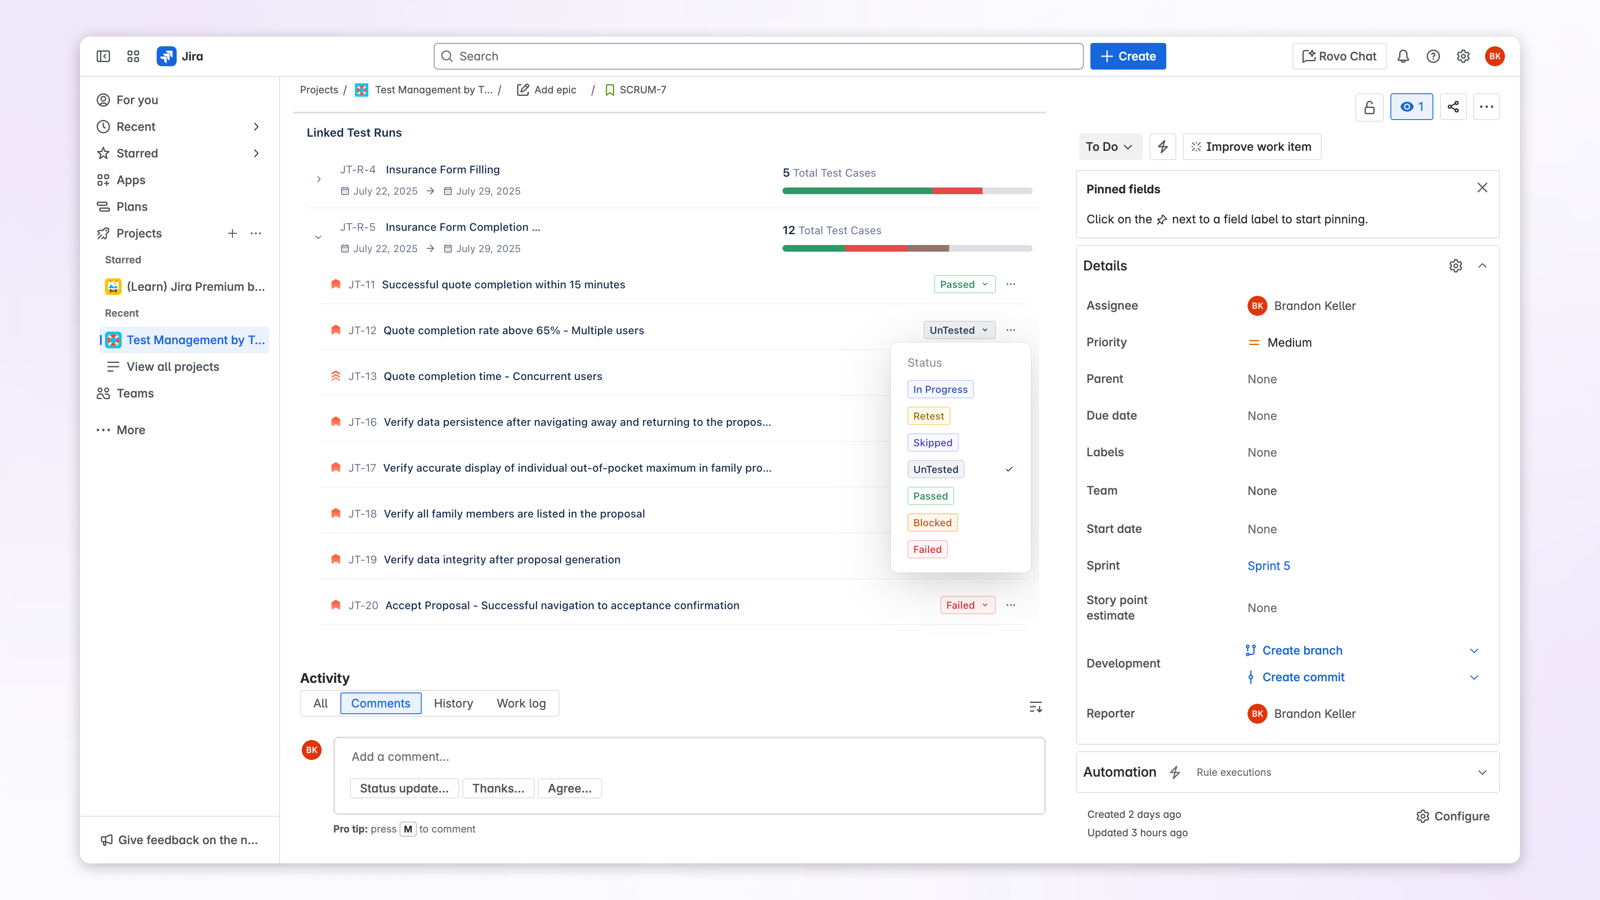Click Improve work item button
Screen dimensions: 1600x900
coord(1252,147)
